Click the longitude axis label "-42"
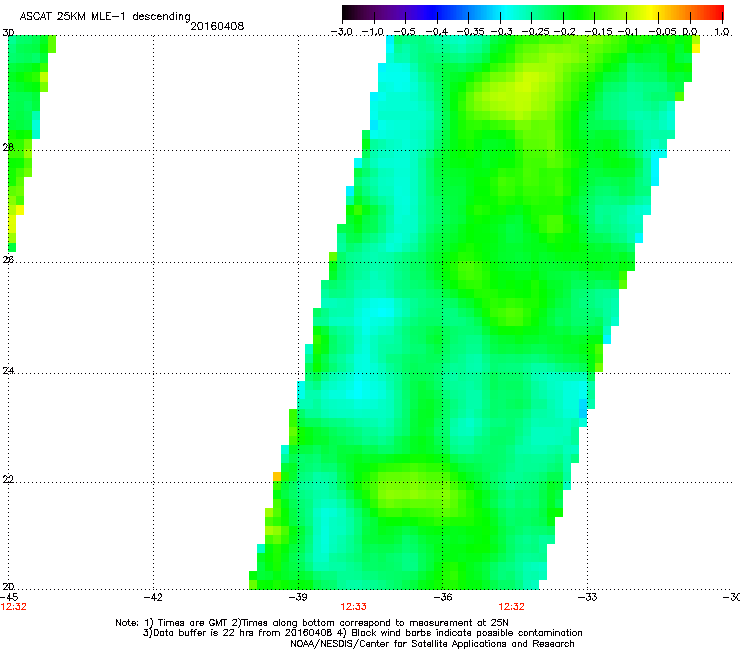Viewport: 740px width, 650px height. (x=153, y=597)
